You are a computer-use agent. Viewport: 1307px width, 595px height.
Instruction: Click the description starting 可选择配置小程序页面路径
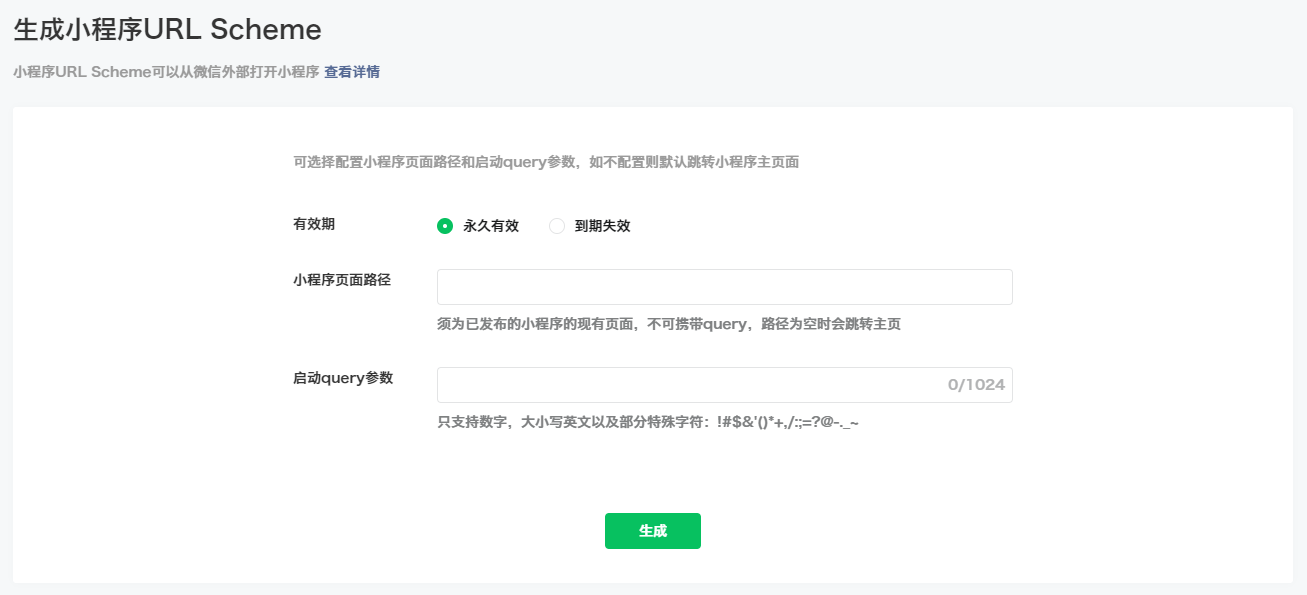pos(546,162)
